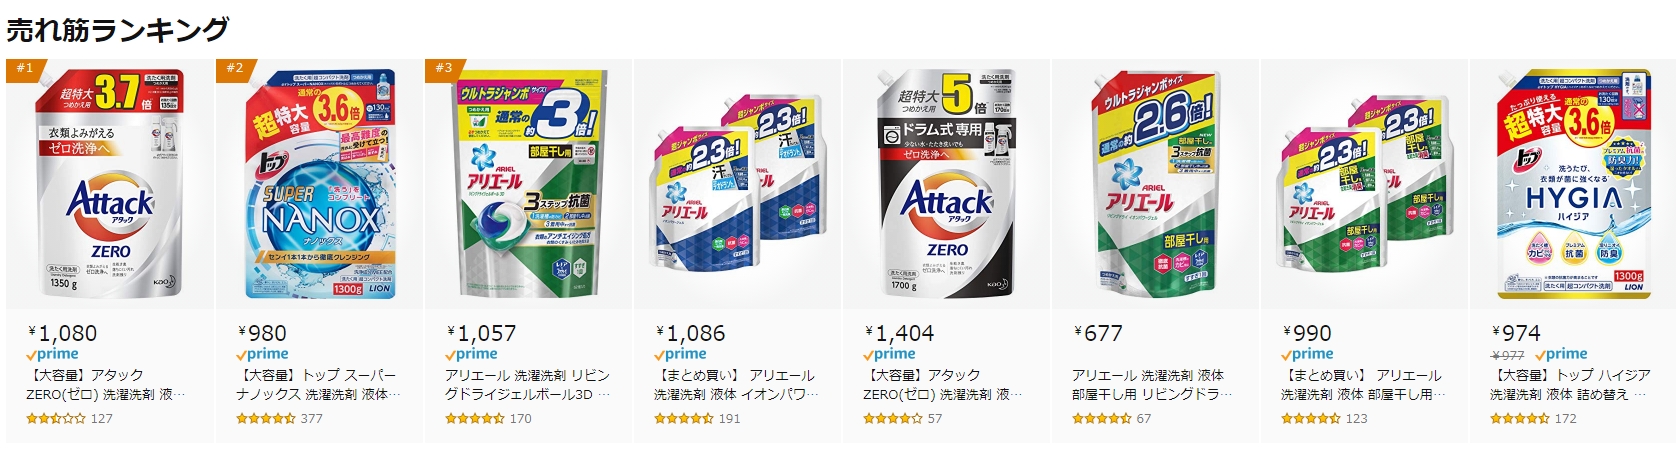Click the #3 ranking badge
Screen dimensions: 1676x459
click(441, 69)
